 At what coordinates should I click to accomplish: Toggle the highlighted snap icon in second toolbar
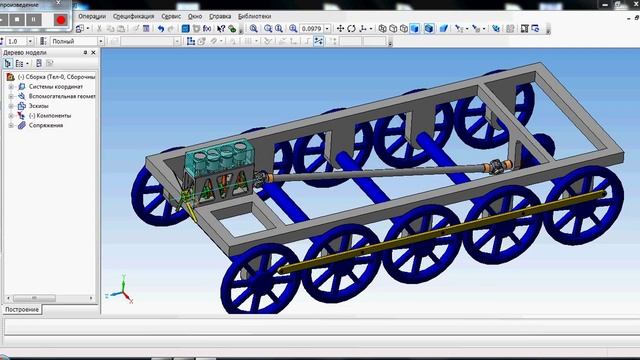(318, 41)
